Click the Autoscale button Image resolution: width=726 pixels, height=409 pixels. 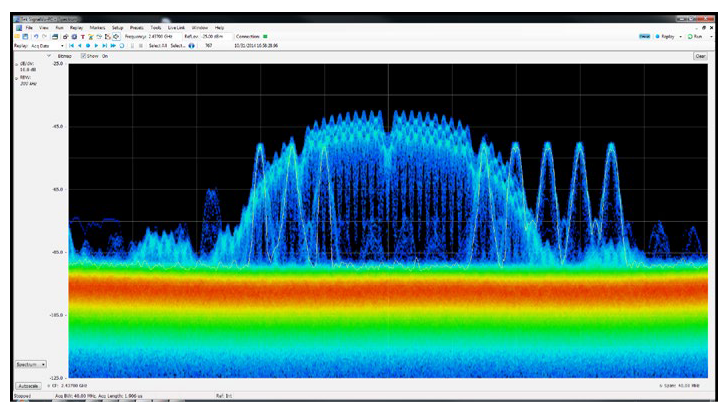point(27,384)
